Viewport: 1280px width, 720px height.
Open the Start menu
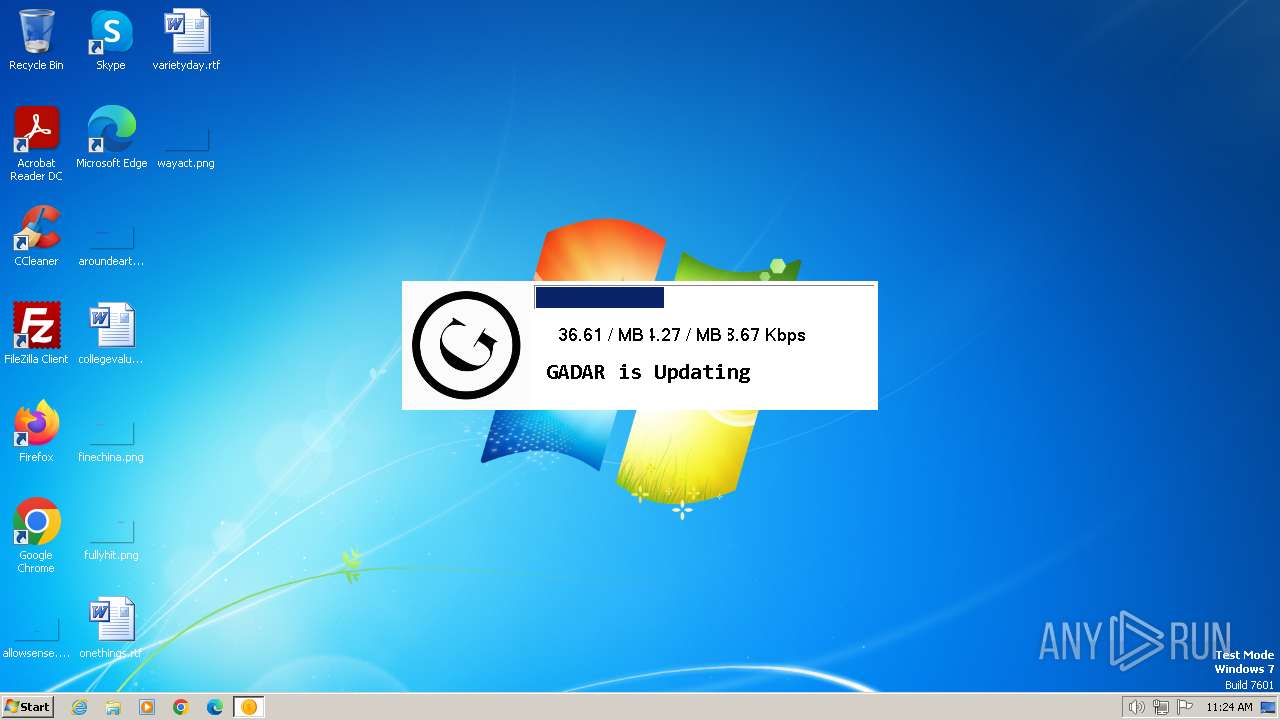[27, 707]
